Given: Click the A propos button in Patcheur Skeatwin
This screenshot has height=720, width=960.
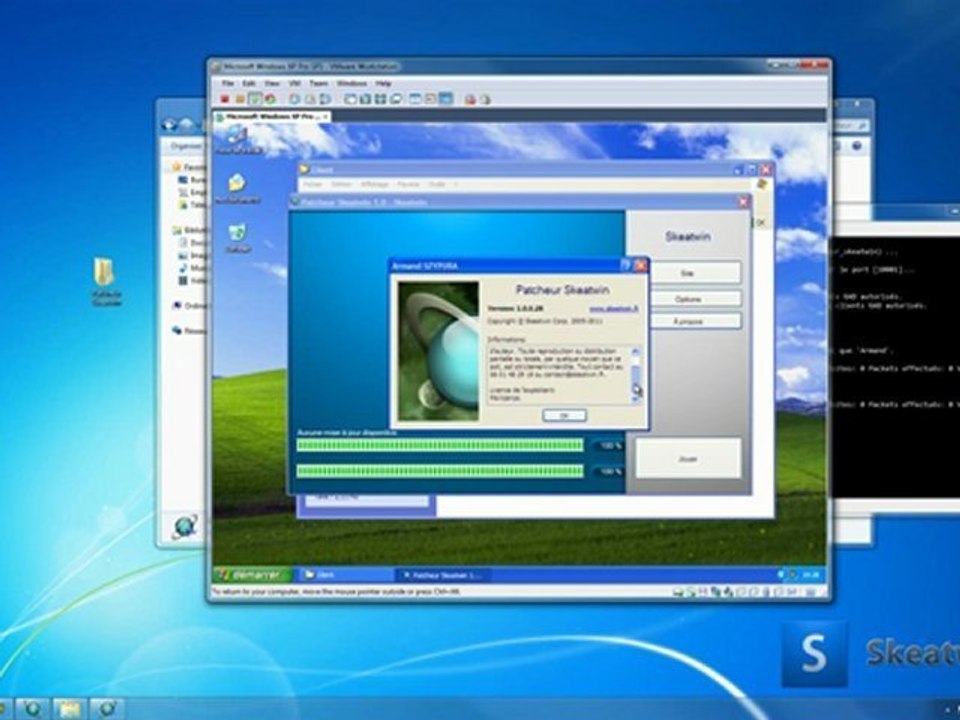Looking at the screenshot, I should [688, 321].
